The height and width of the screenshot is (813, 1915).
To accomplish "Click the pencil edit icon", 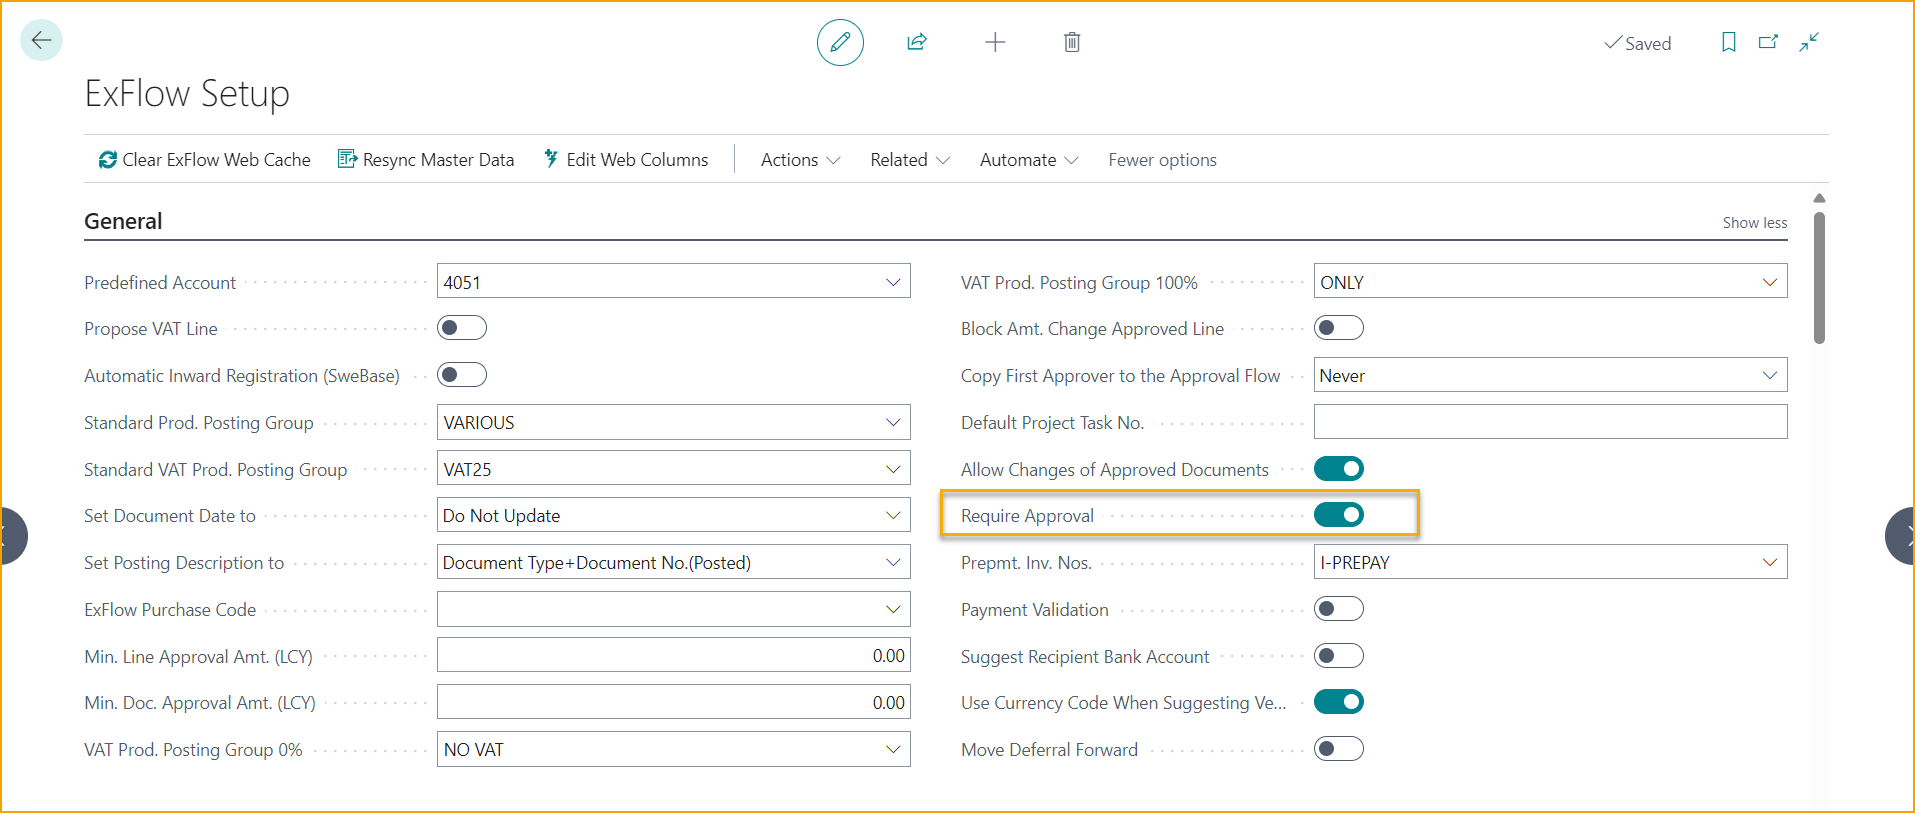I will click(x=840, y=42).
